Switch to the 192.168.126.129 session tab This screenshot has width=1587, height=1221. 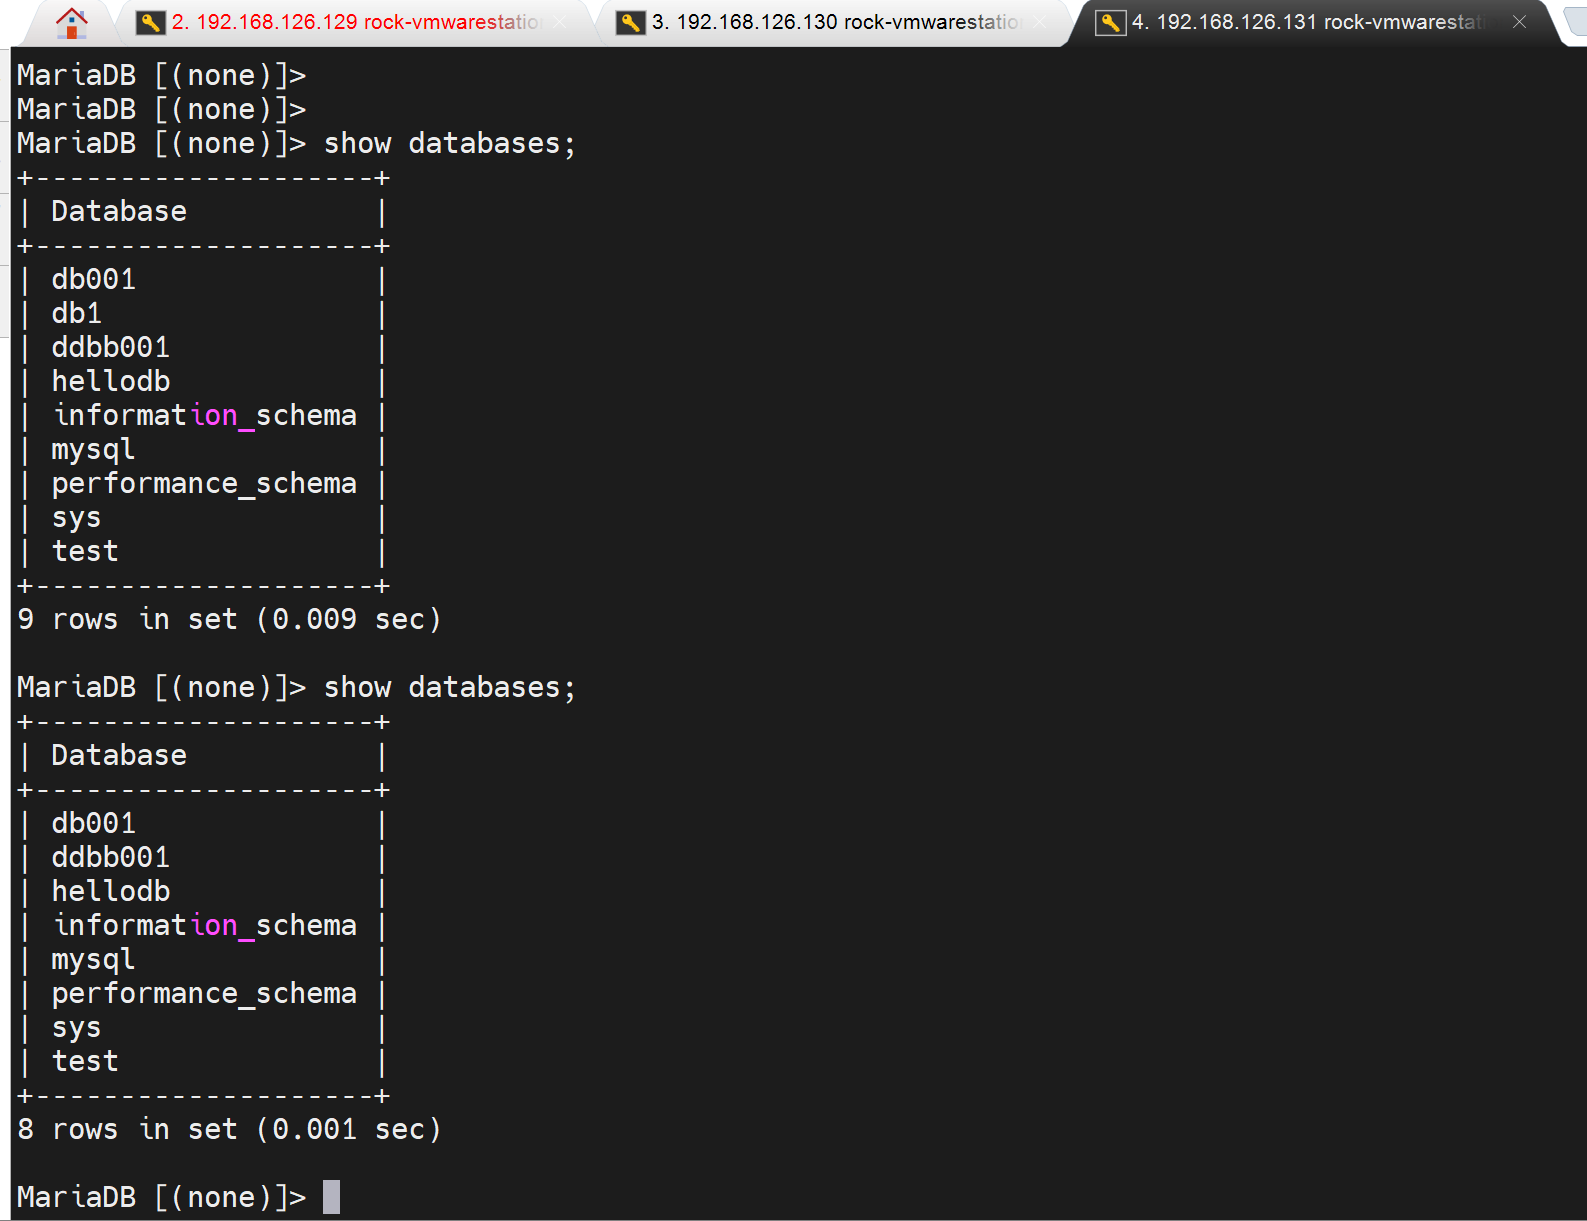(355, 22)
